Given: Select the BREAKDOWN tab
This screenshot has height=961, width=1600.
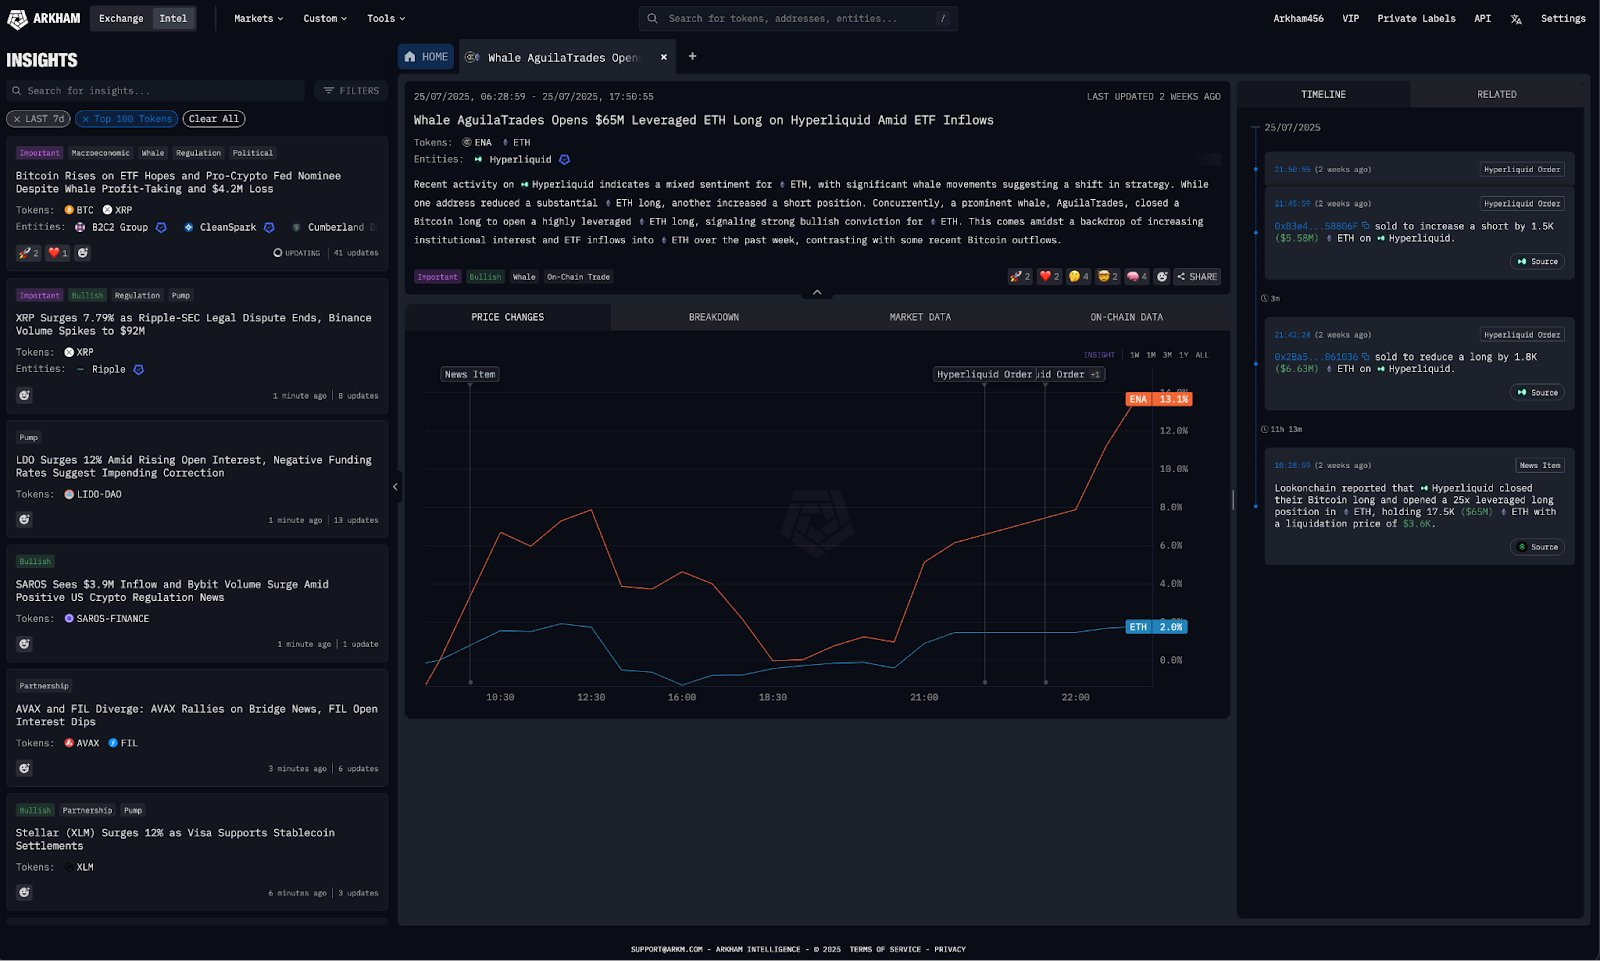Looking at the screenshot, I should [x=714, y=317].
